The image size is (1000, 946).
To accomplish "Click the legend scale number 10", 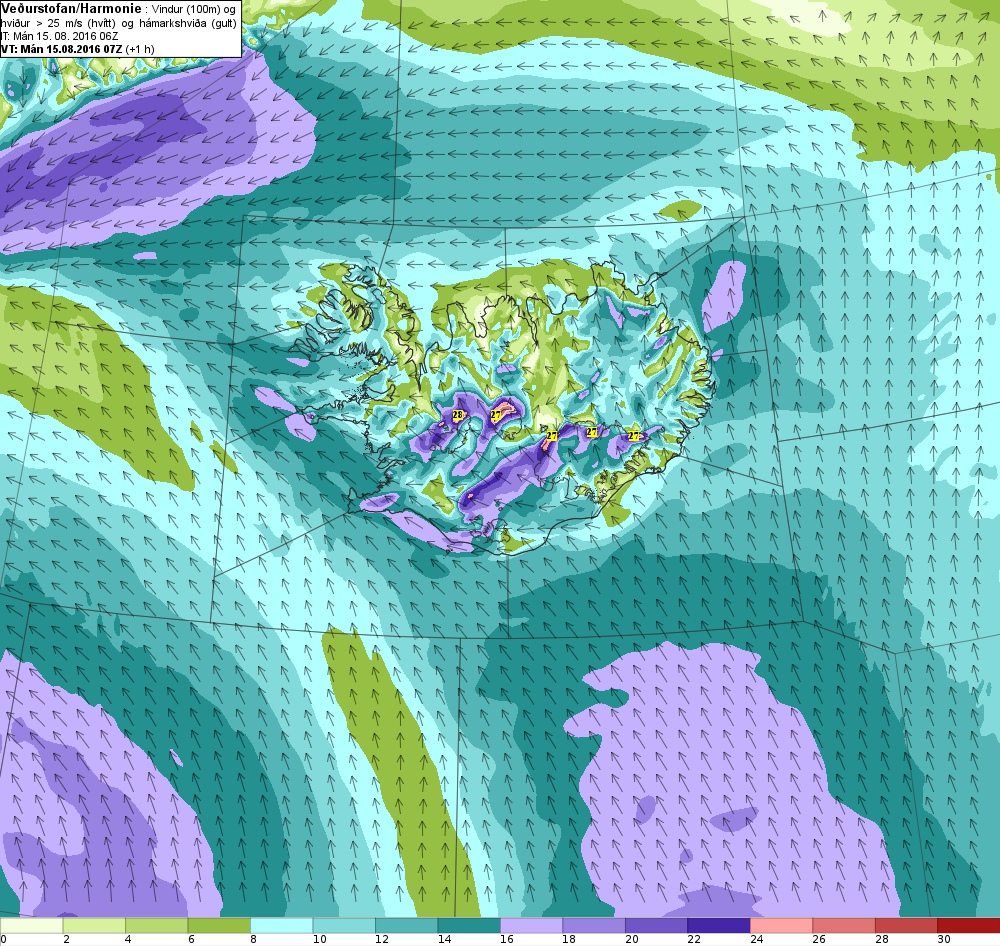I will click(x=320, y=939).
